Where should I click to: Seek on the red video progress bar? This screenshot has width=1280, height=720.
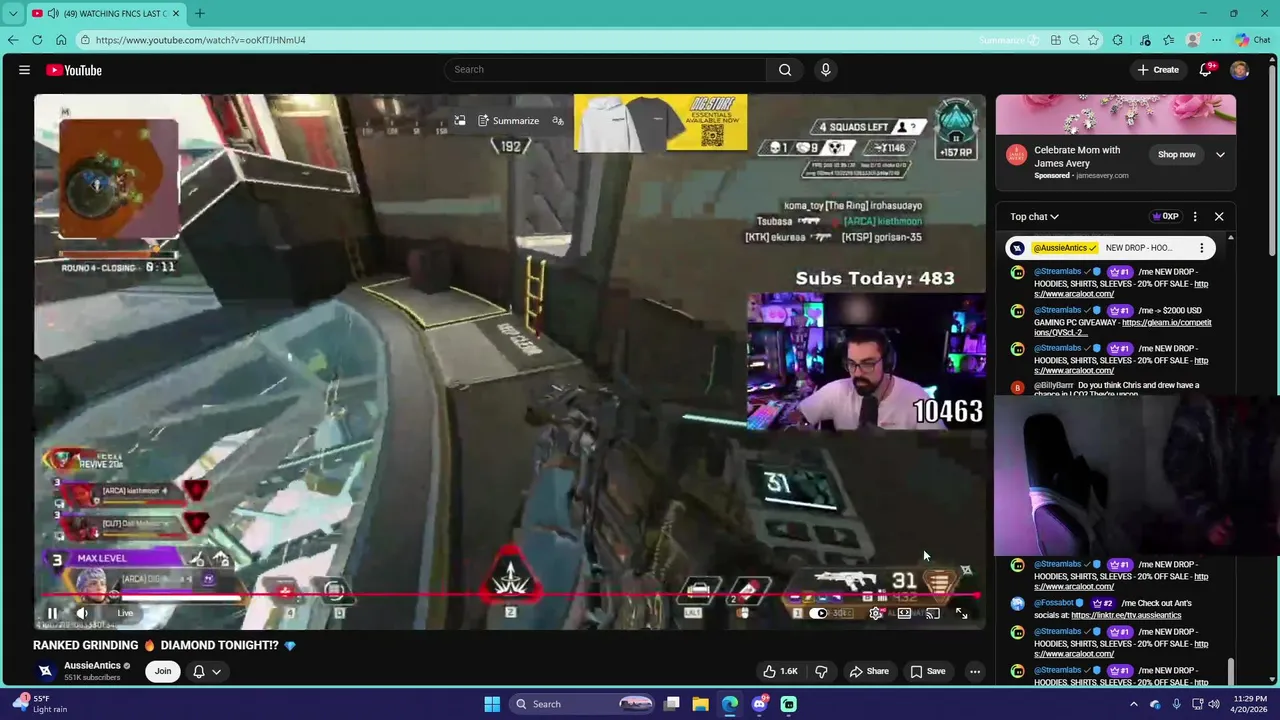click(510, 596)
